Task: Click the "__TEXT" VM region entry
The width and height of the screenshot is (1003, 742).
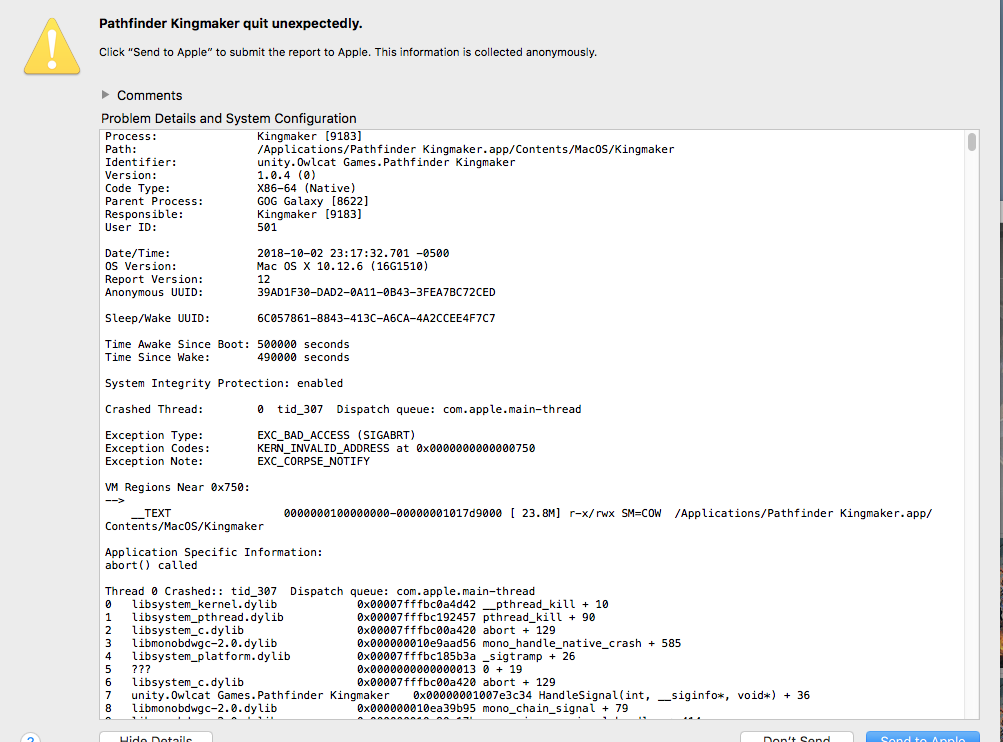Action: 519,519
